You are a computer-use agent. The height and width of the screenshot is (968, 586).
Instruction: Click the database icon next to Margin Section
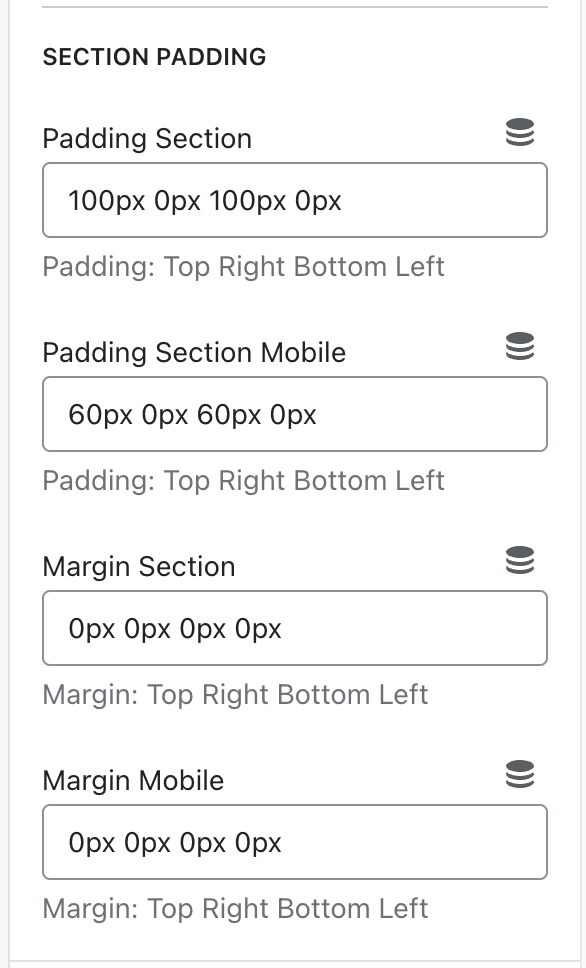pyautogui.click(x=519, y=561)
